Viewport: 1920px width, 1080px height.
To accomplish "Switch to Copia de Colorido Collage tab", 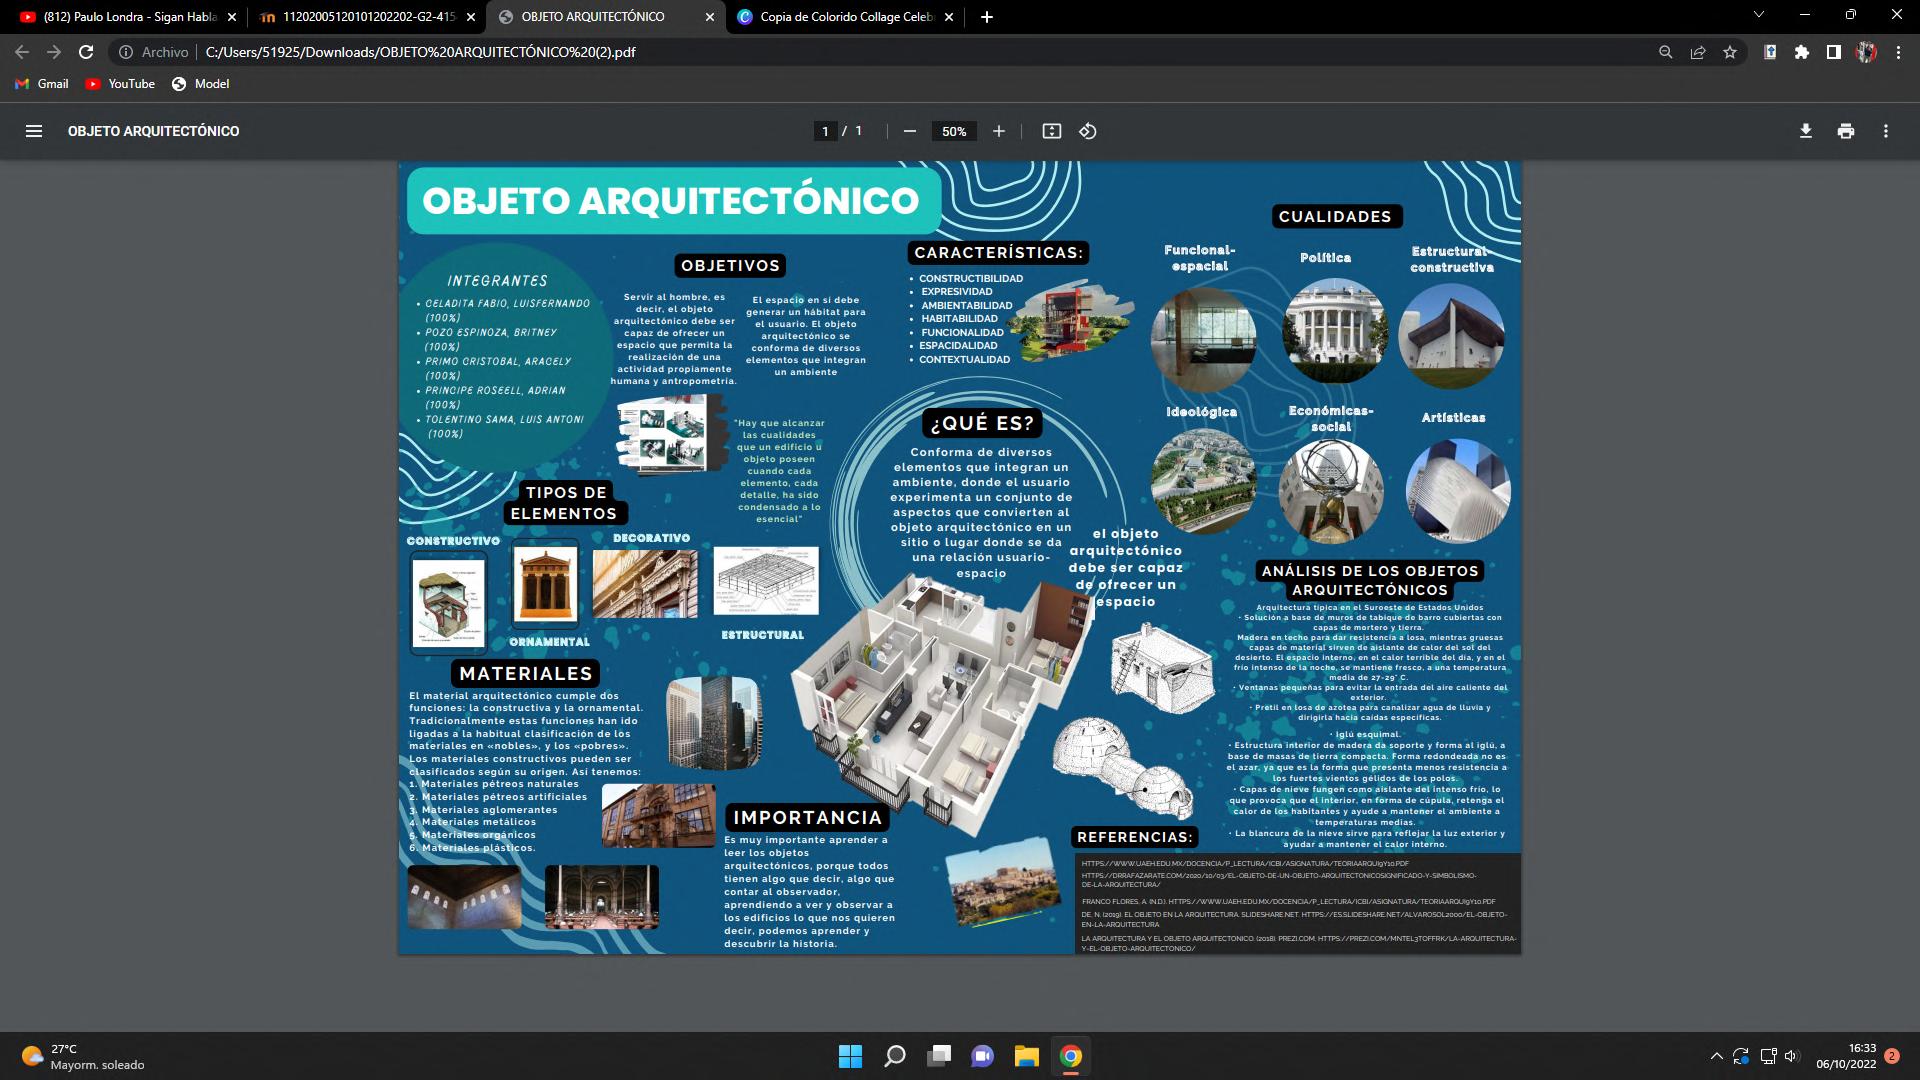I will click(845, 17).
